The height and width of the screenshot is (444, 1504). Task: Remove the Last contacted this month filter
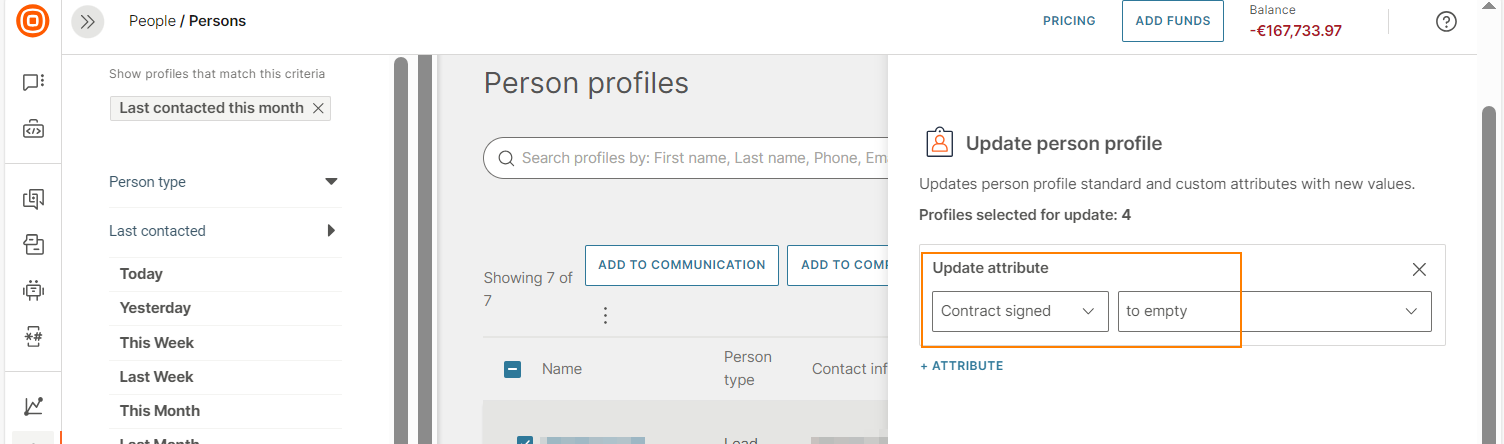coord(318,108)
